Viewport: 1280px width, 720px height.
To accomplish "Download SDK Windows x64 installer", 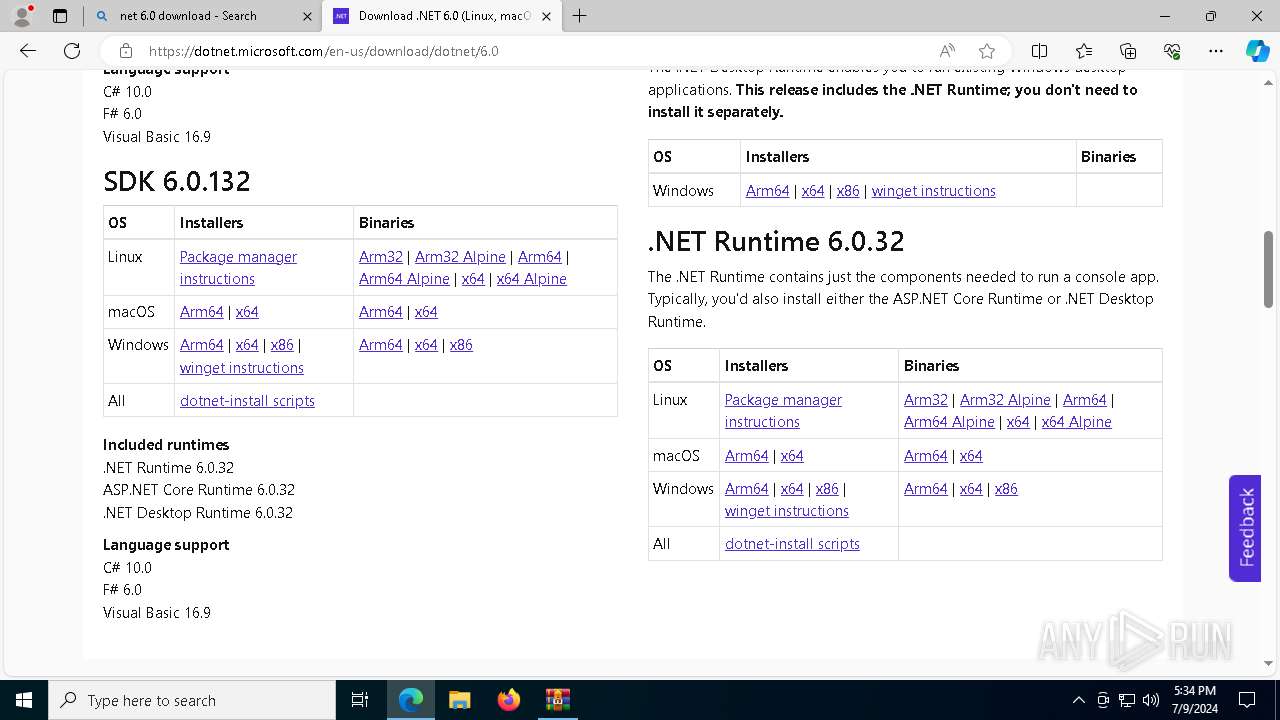I will tap(247, 345).
